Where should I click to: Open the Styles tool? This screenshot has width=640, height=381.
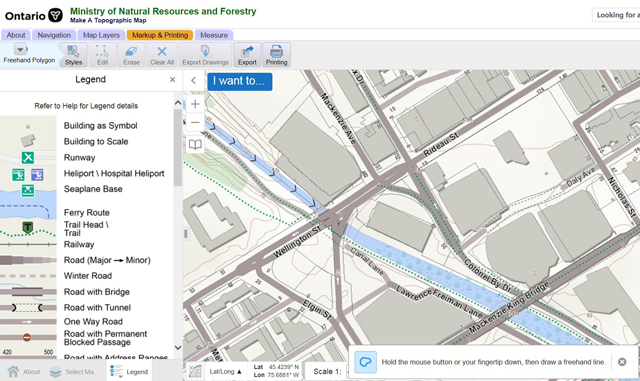coord(73,55)
